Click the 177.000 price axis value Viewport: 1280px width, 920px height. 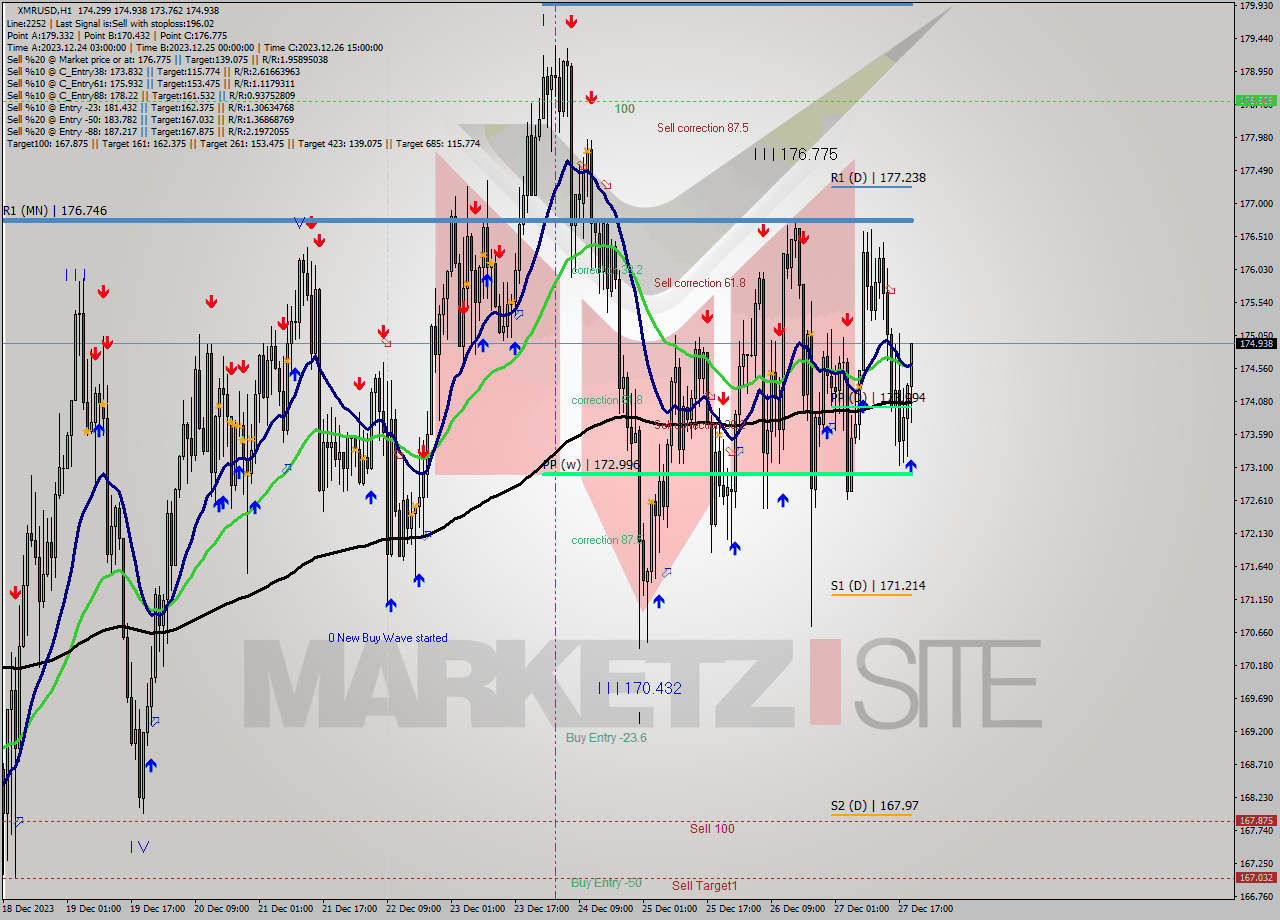click(x=1256, y=204)
